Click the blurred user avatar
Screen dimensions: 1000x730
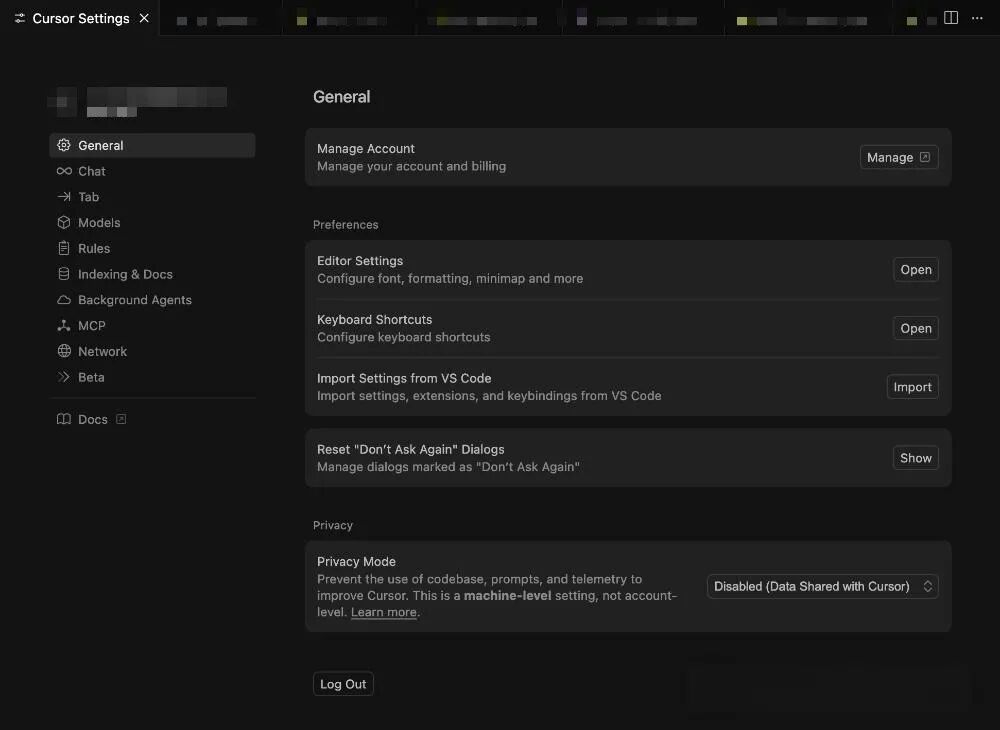[63, 102]
